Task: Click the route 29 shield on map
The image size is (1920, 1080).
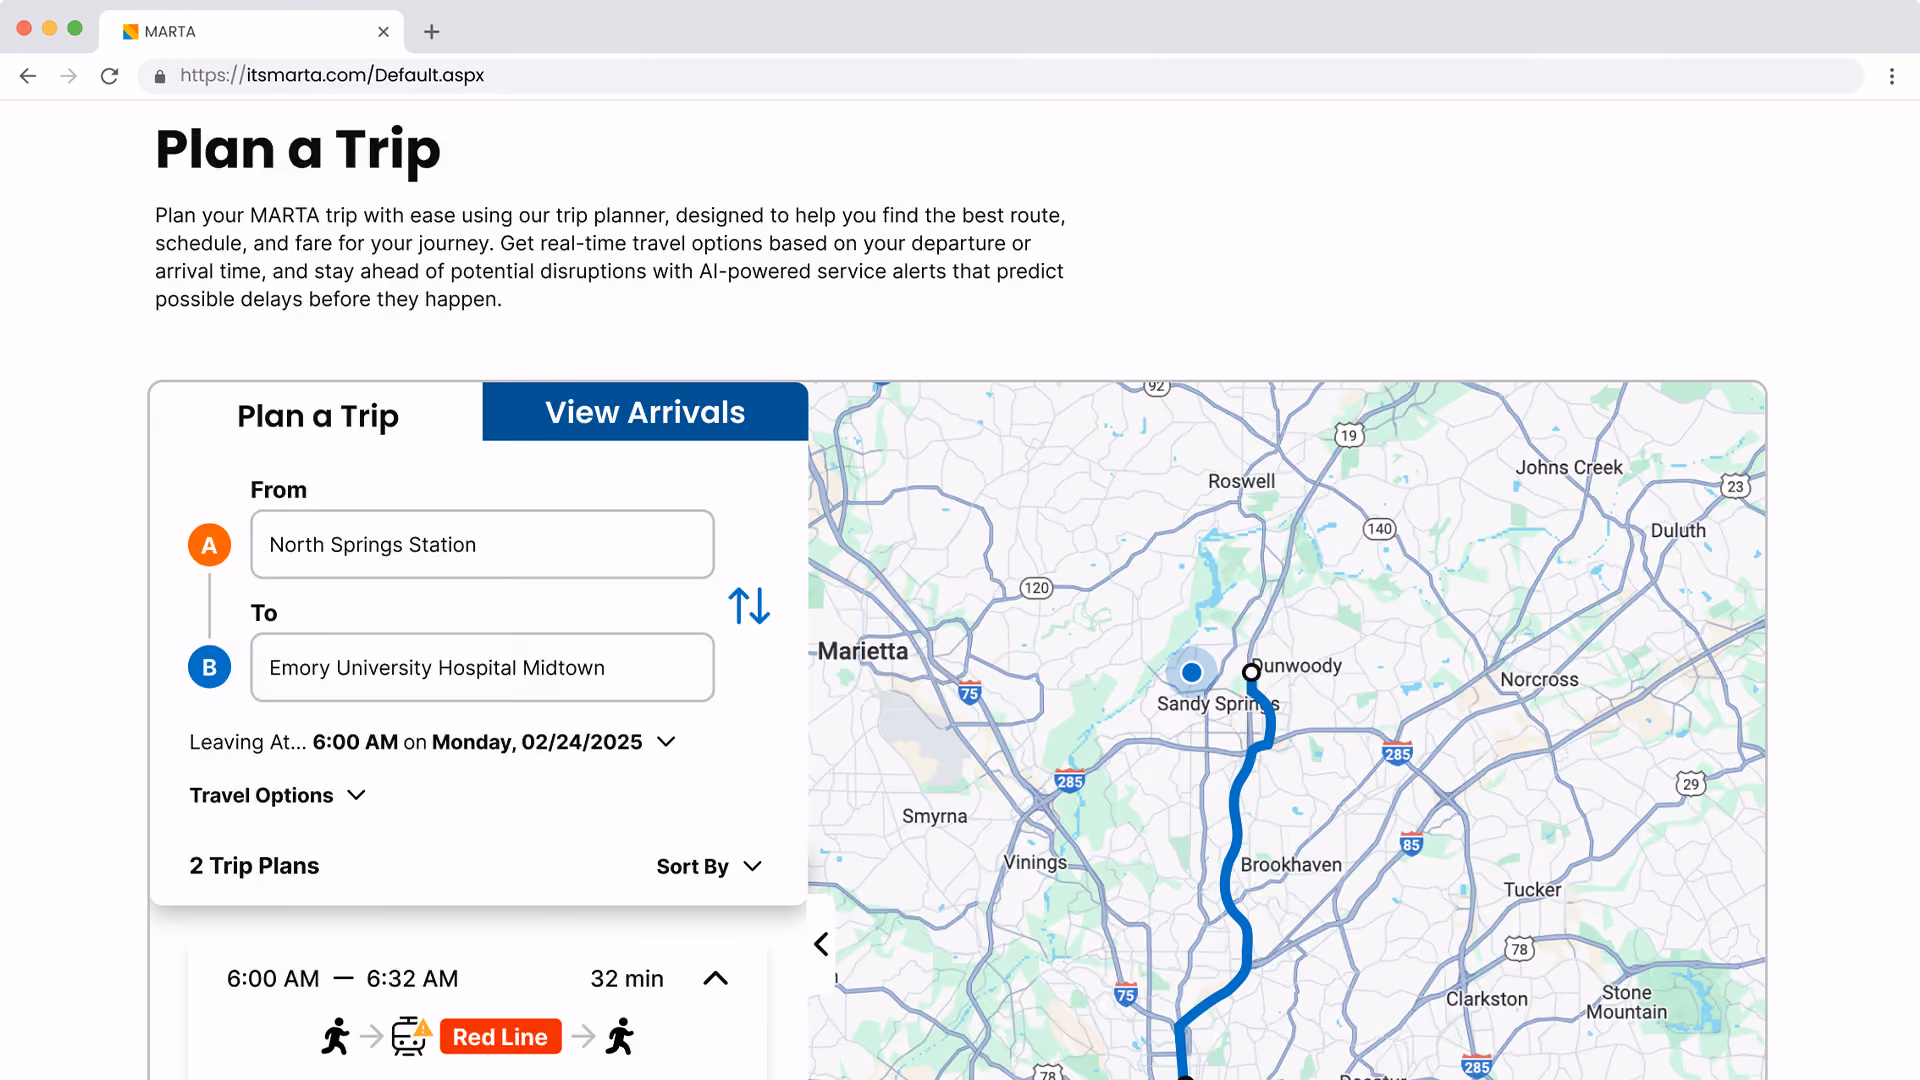Action: point(1690,783)
